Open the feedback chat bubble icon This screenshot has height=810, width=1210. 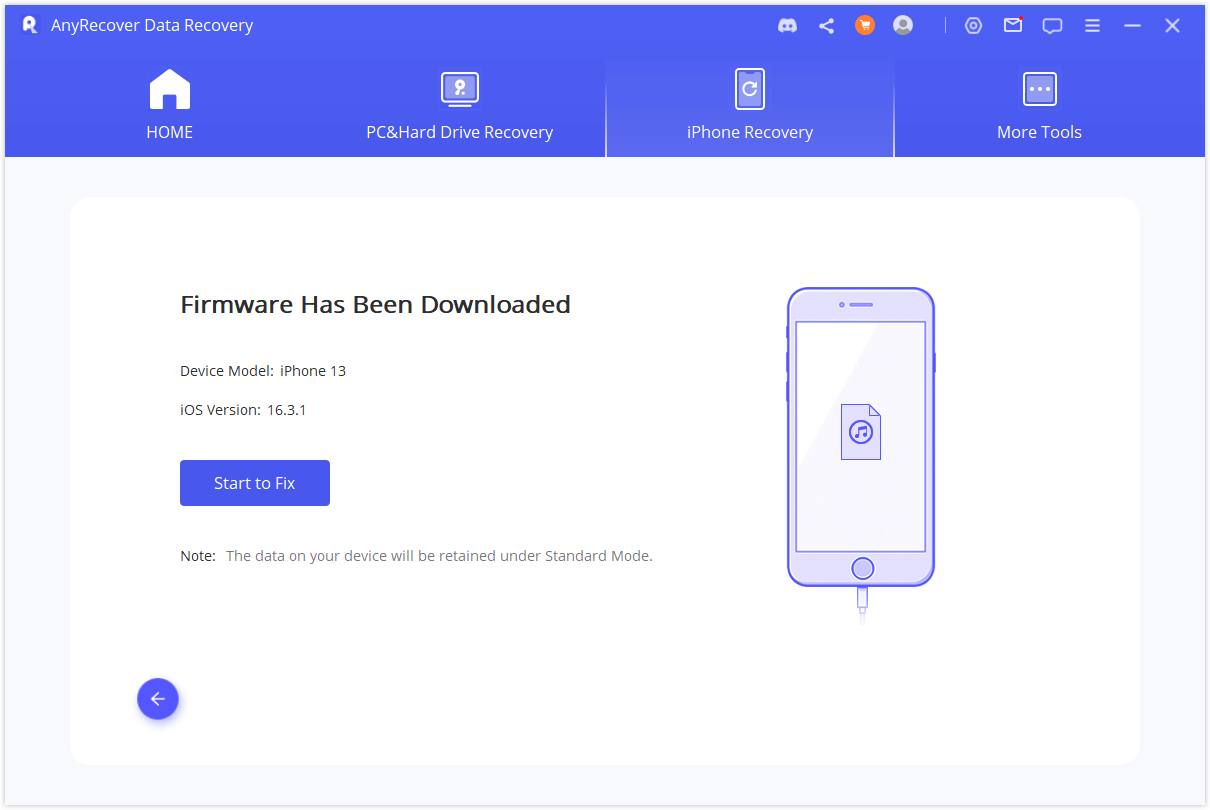coord(1052,26)
